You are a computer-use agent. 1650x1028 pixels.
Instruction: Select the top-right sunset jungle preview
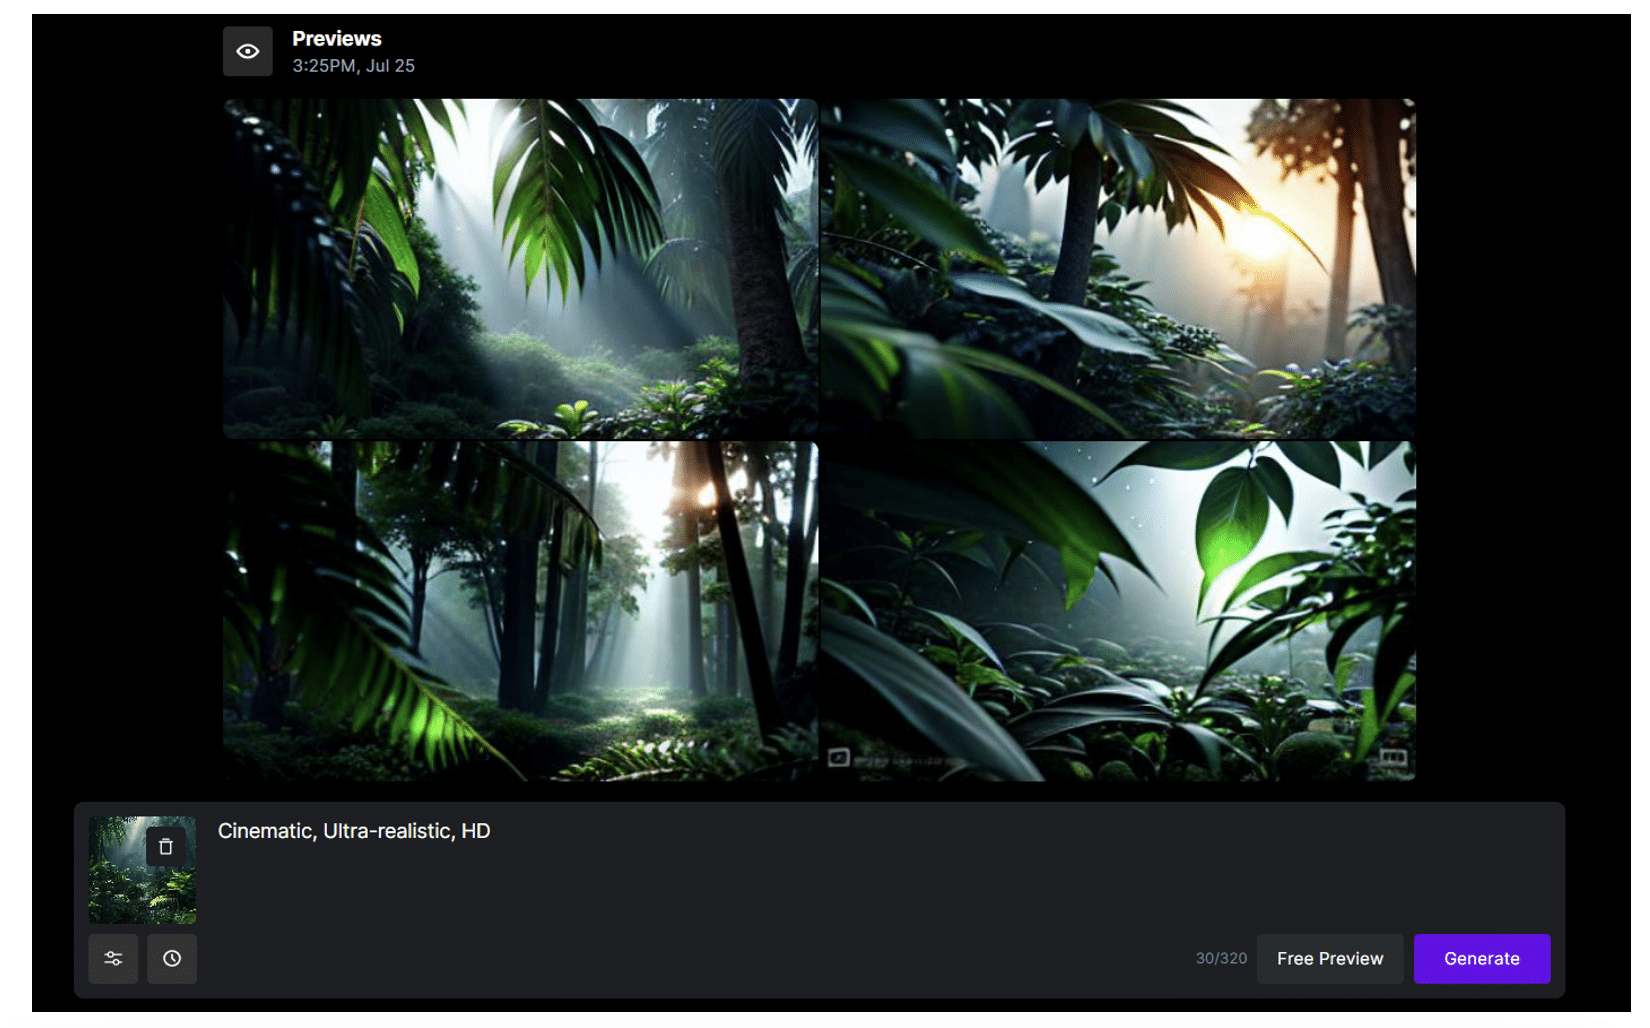coord(1117,268)
